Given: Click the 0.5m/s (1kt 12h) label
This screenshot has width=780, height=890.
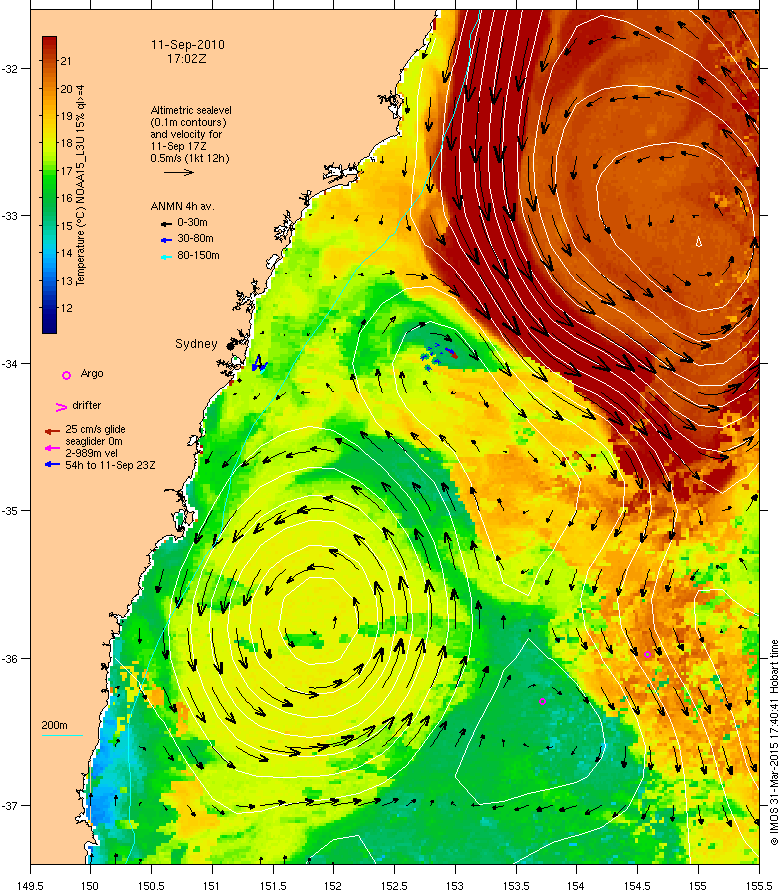Looking at the screenshot, I should (x=190, y=158).
